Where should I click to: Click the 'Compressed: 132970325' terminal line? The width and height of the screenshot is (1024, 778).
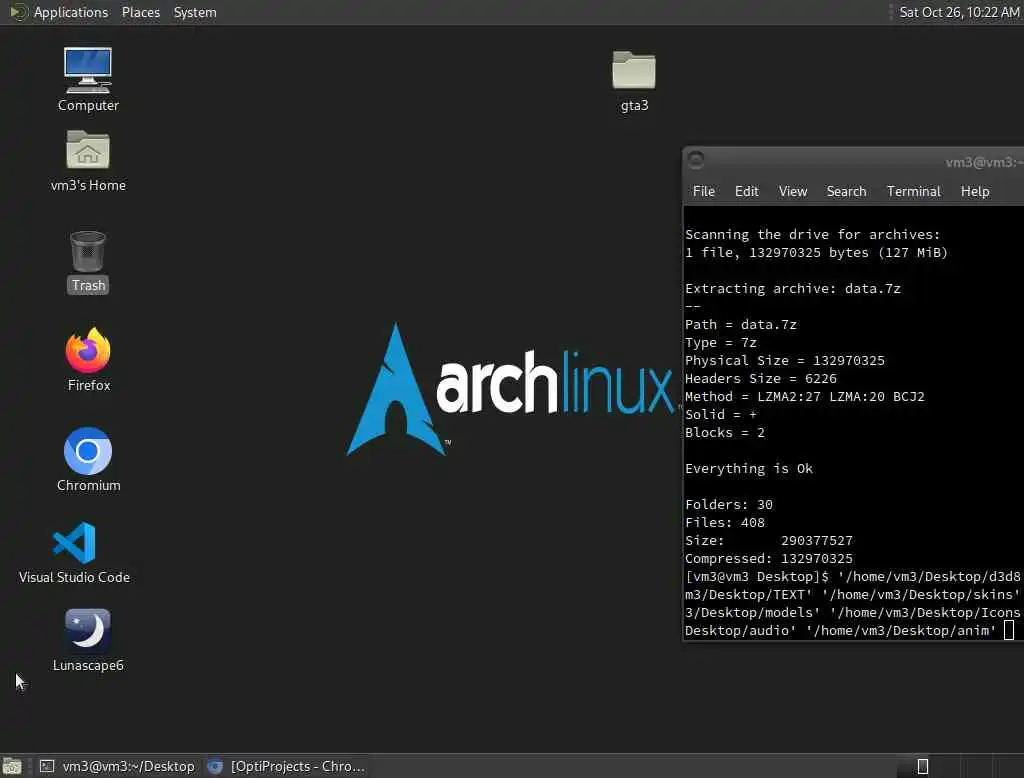[769, 559]
